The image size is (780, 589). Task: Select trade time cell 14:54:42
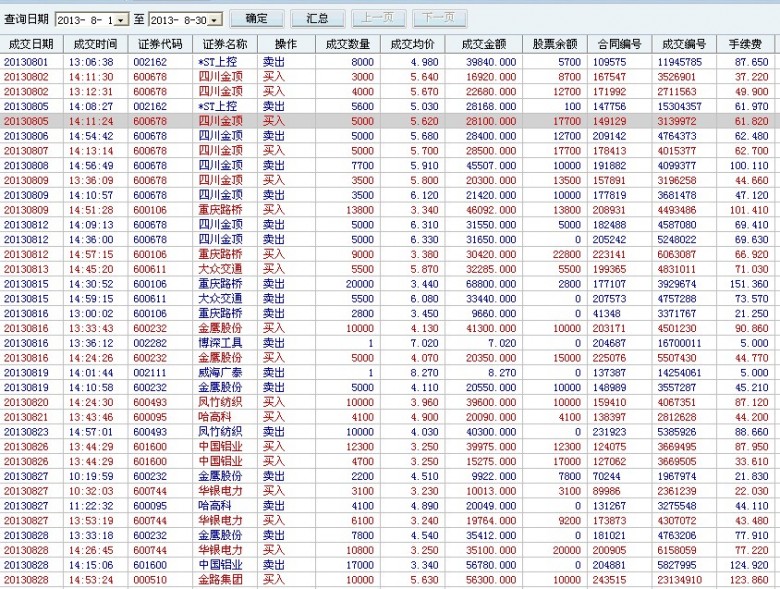click(91, 136)
